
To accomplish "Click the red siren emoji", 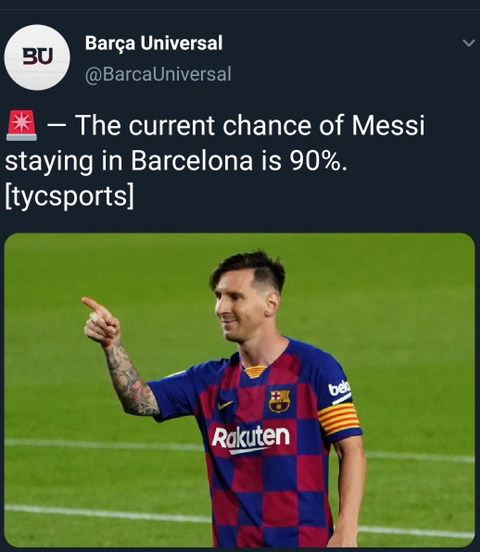I will [x=21, y=126].
